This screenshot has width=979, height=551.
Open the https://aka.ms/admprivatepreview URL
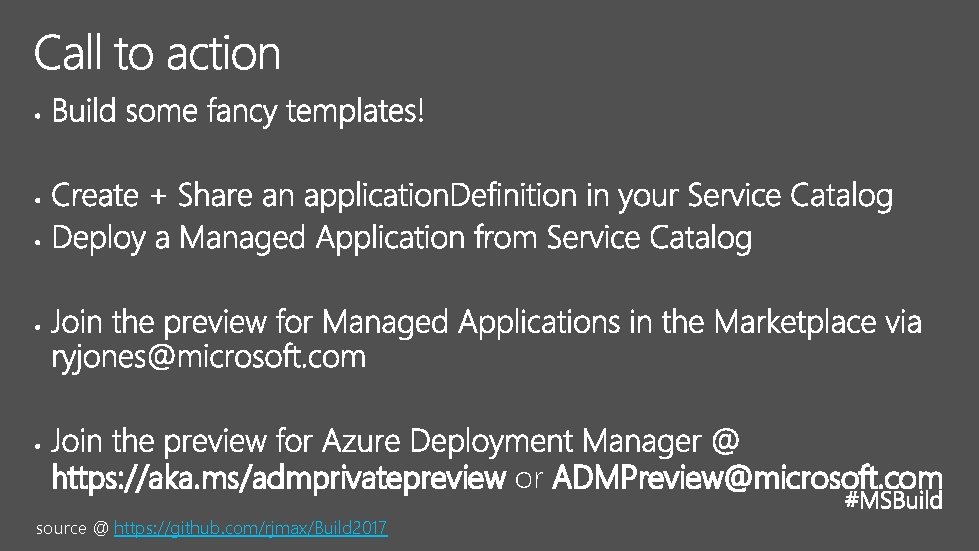(278, 478)
